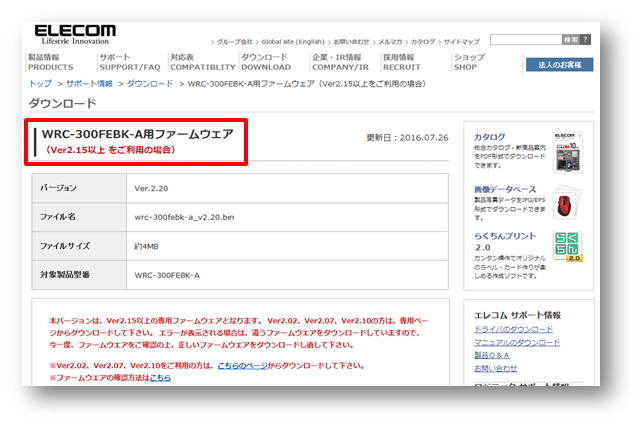Open the マニュアルのダウンロード link
This screenshot has width=642, height=428.
tap(517, 342)
